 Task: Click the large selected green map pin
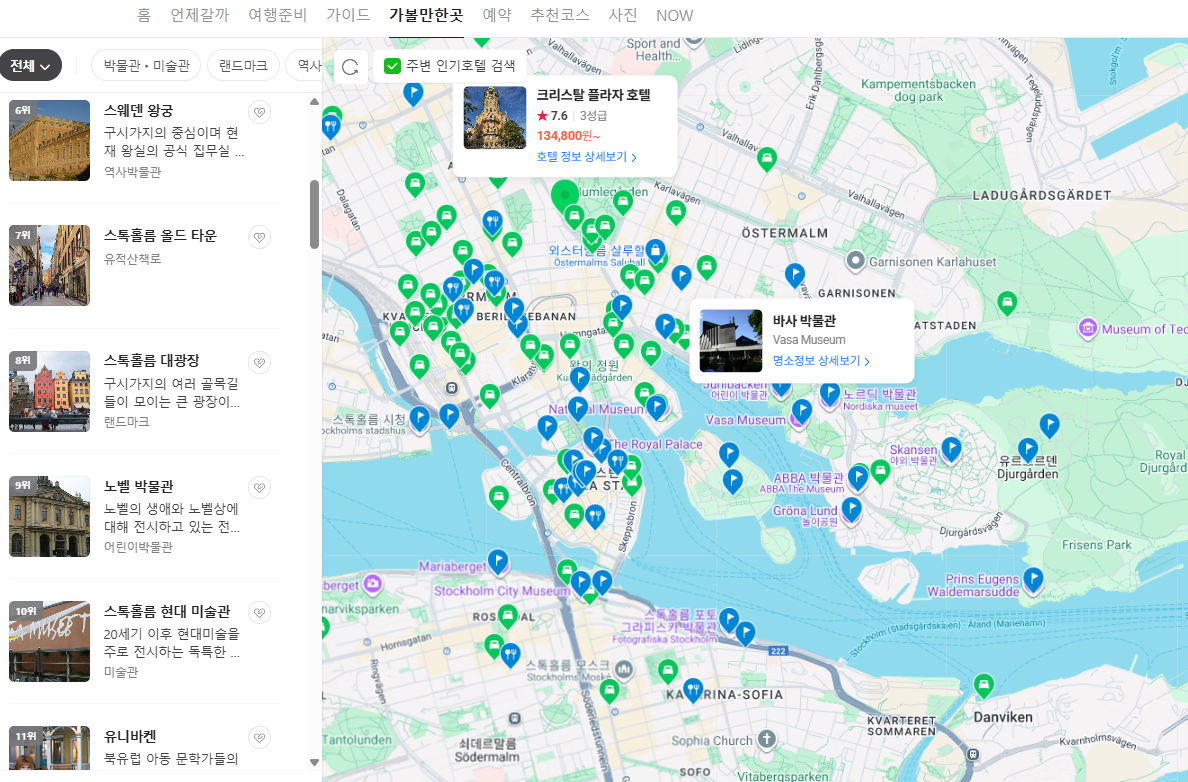click(x=564, y=196)
